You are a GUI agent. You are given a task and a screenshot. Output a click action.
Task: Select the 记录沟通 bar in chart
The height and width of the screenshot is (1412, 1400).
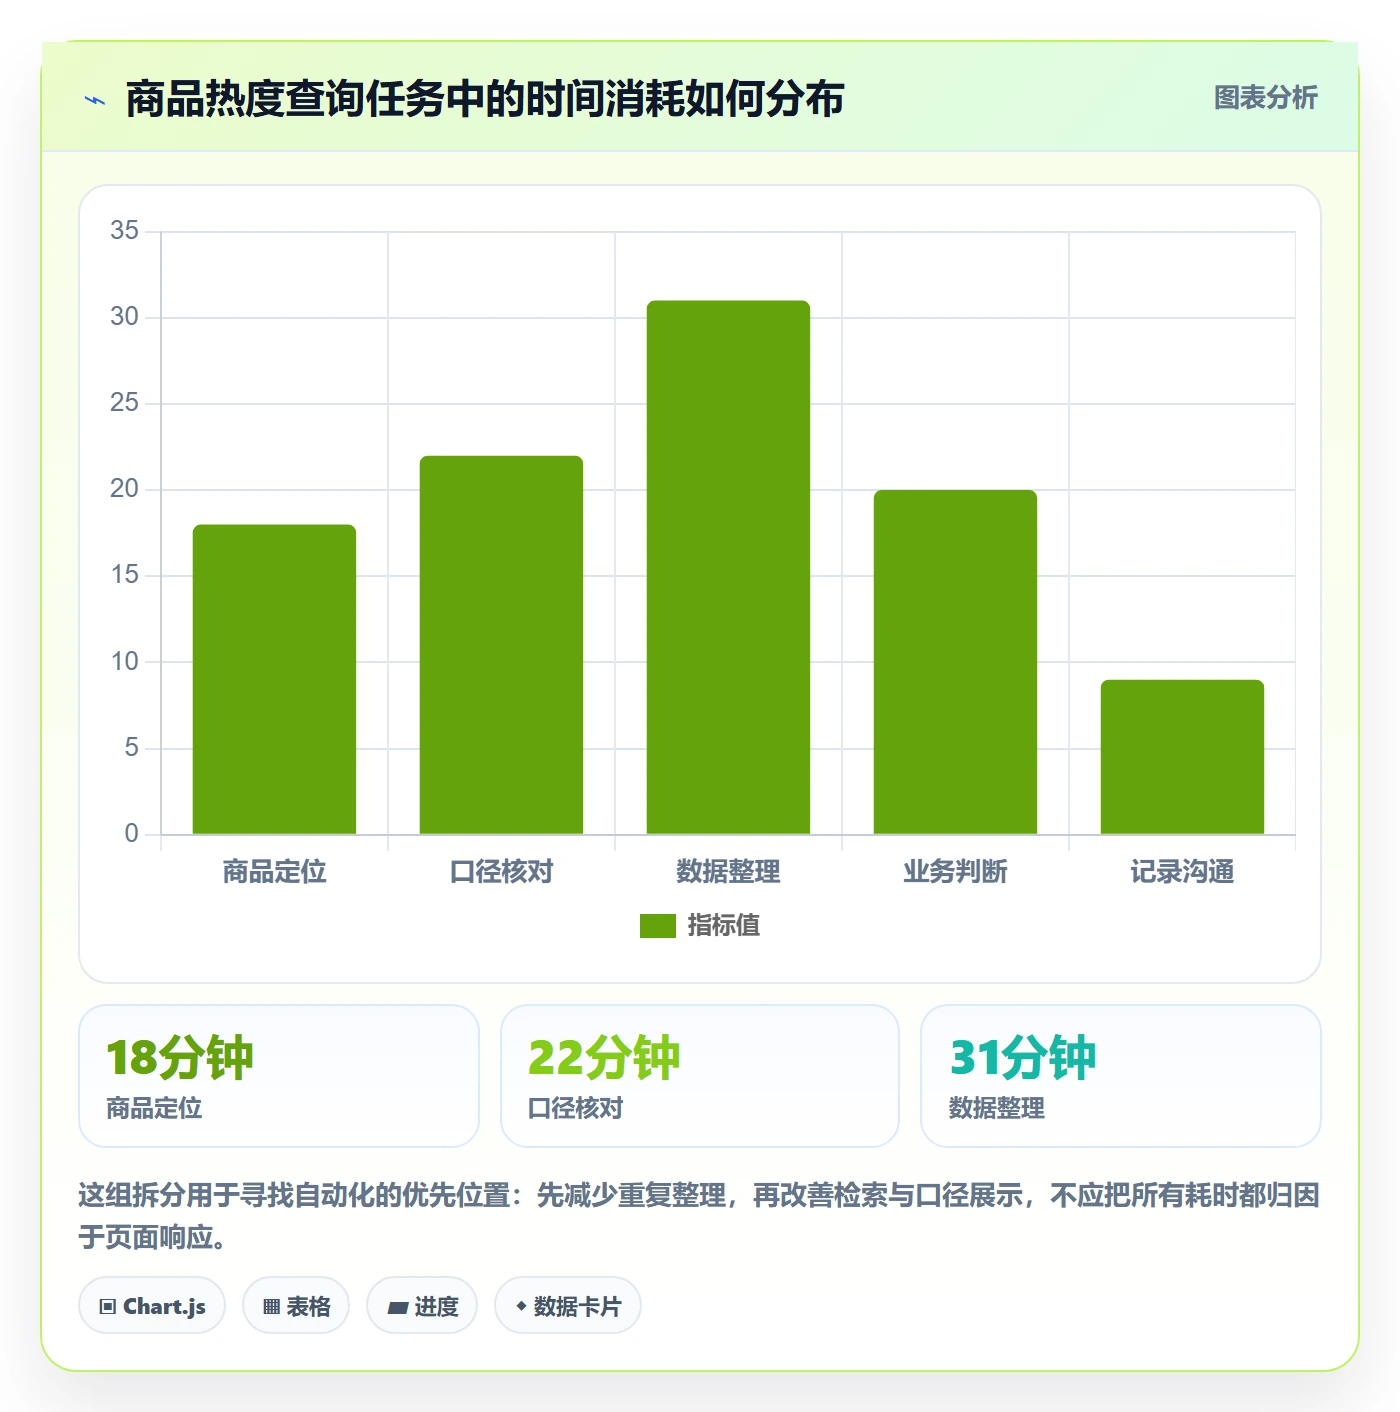1182,757
